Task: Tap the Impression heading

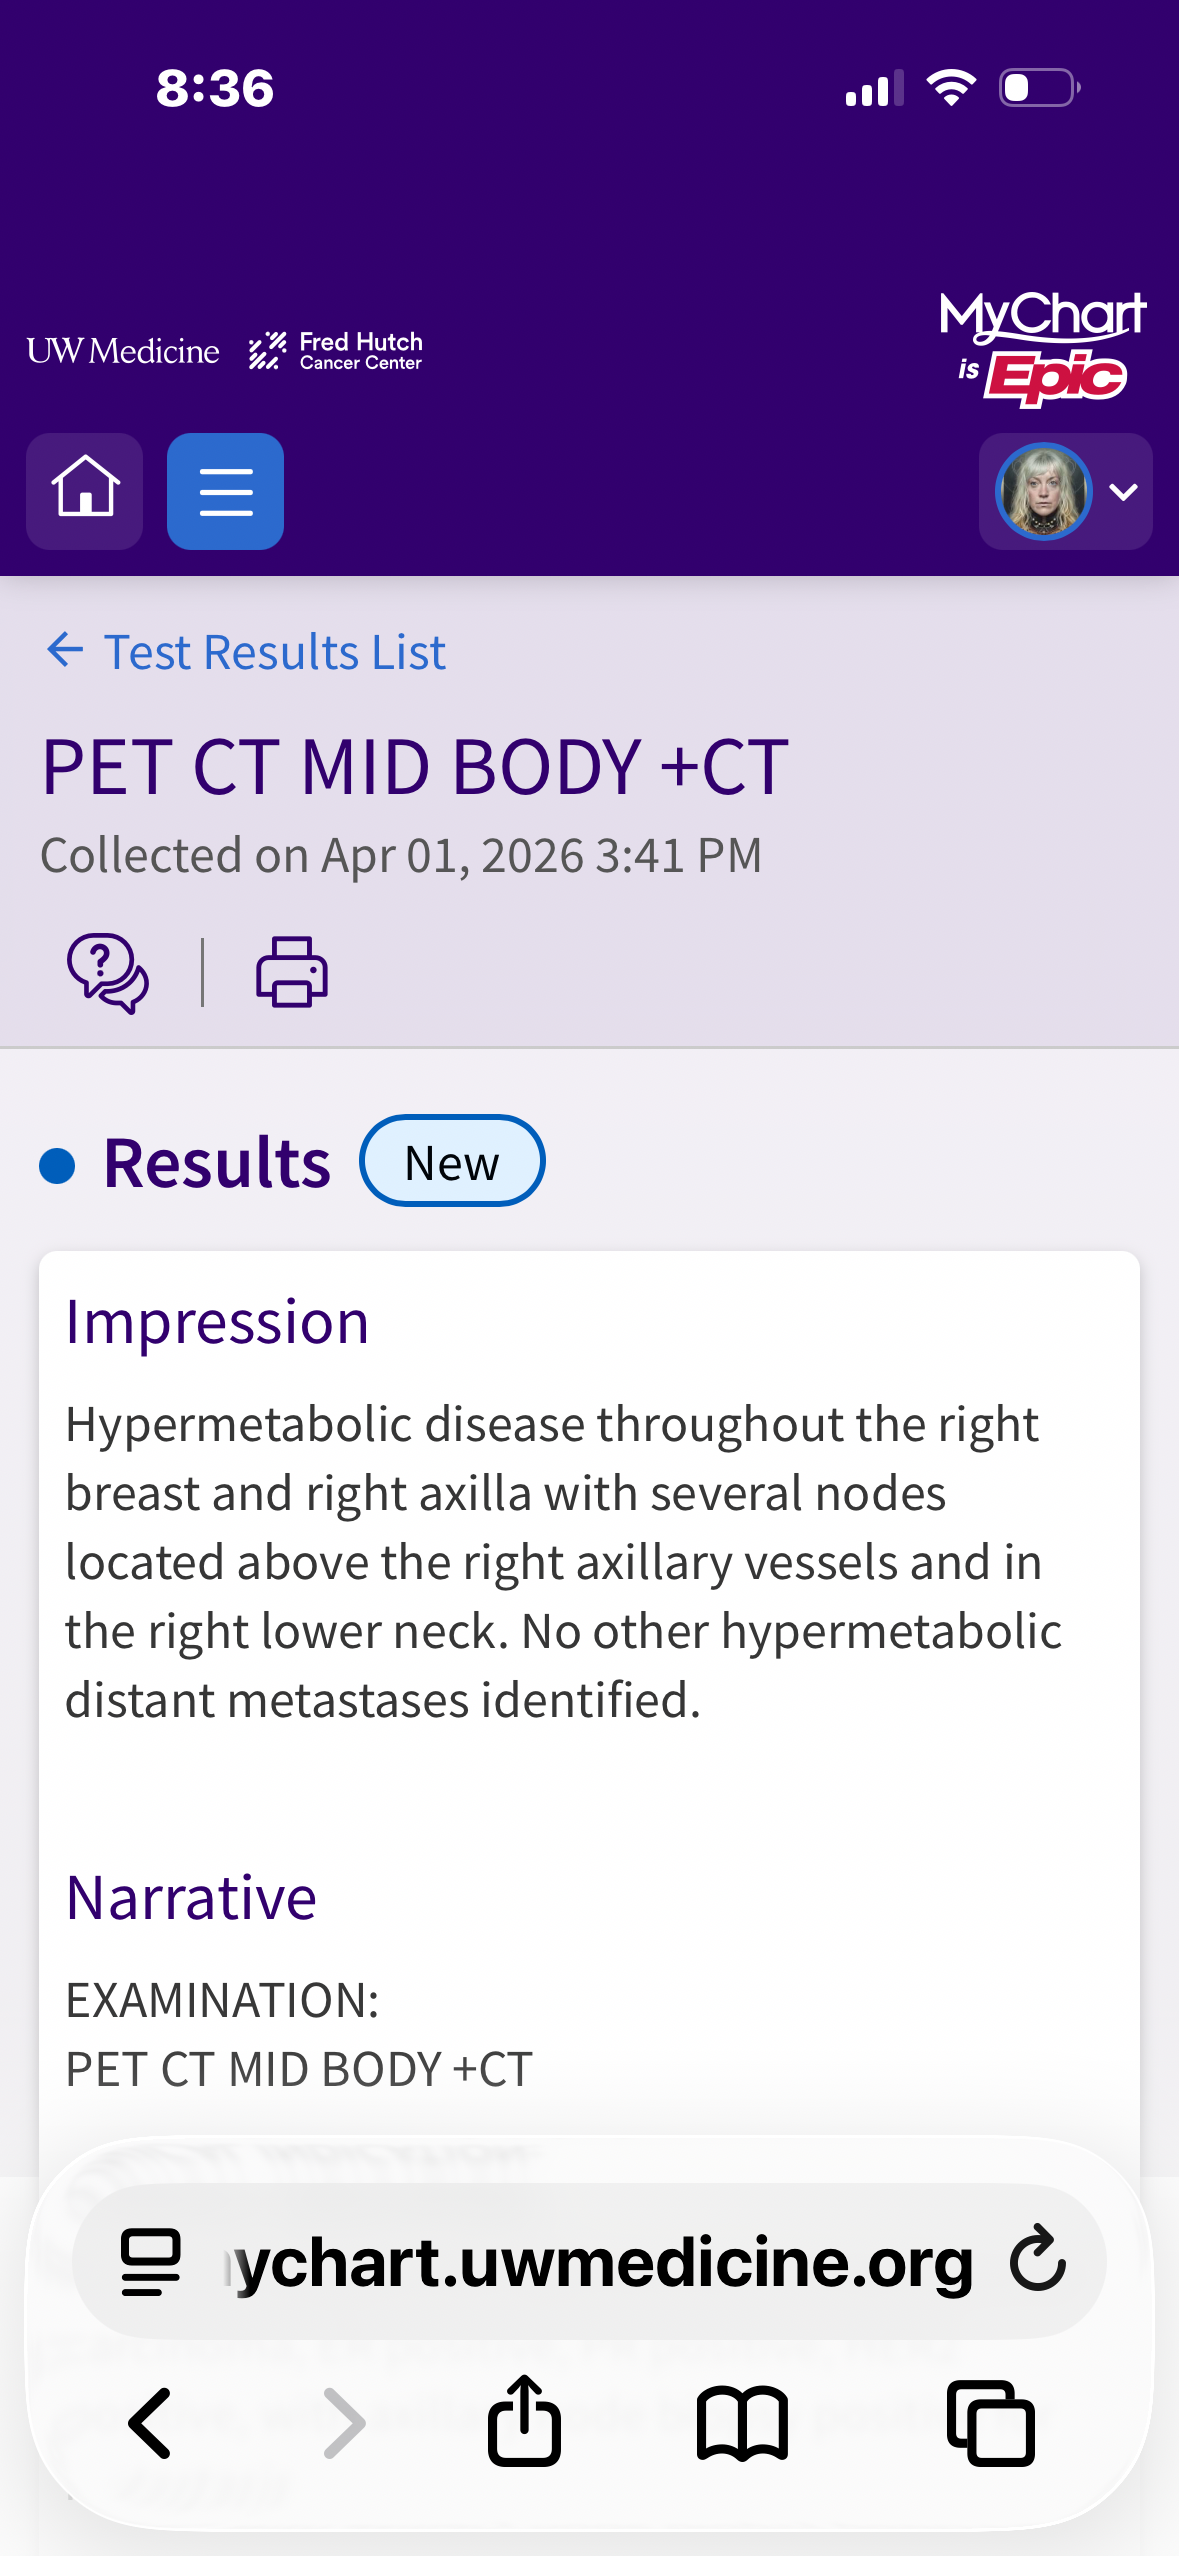Action: coord(217,1323)
